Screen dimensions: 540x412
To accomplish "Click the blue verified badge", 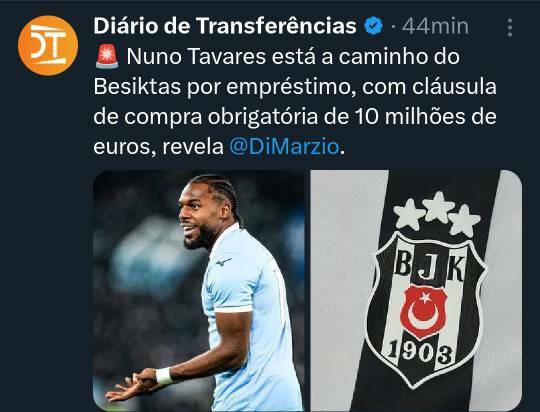I will [374, 26].
